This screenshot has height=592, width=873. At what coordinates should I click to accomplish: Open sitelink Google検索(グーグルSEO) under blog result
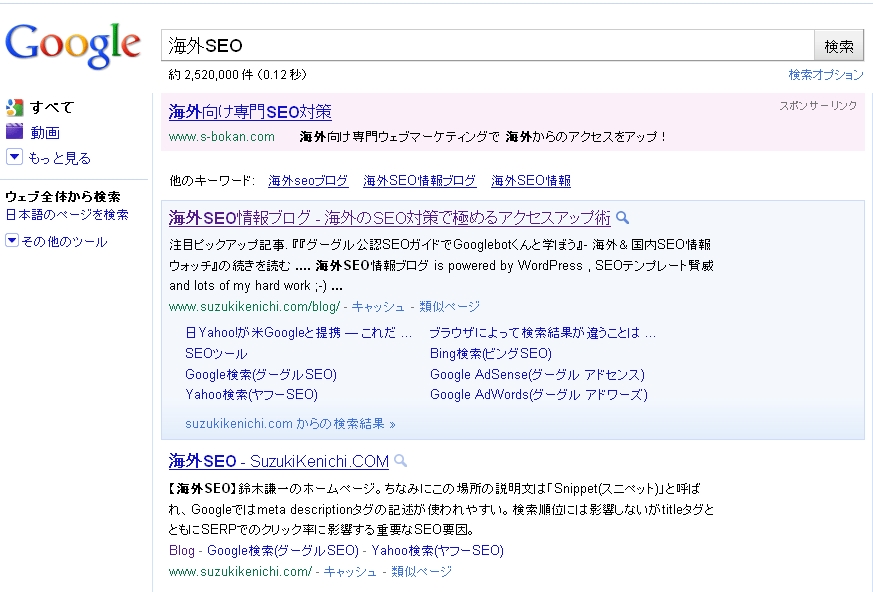click(x=261, y=374)
